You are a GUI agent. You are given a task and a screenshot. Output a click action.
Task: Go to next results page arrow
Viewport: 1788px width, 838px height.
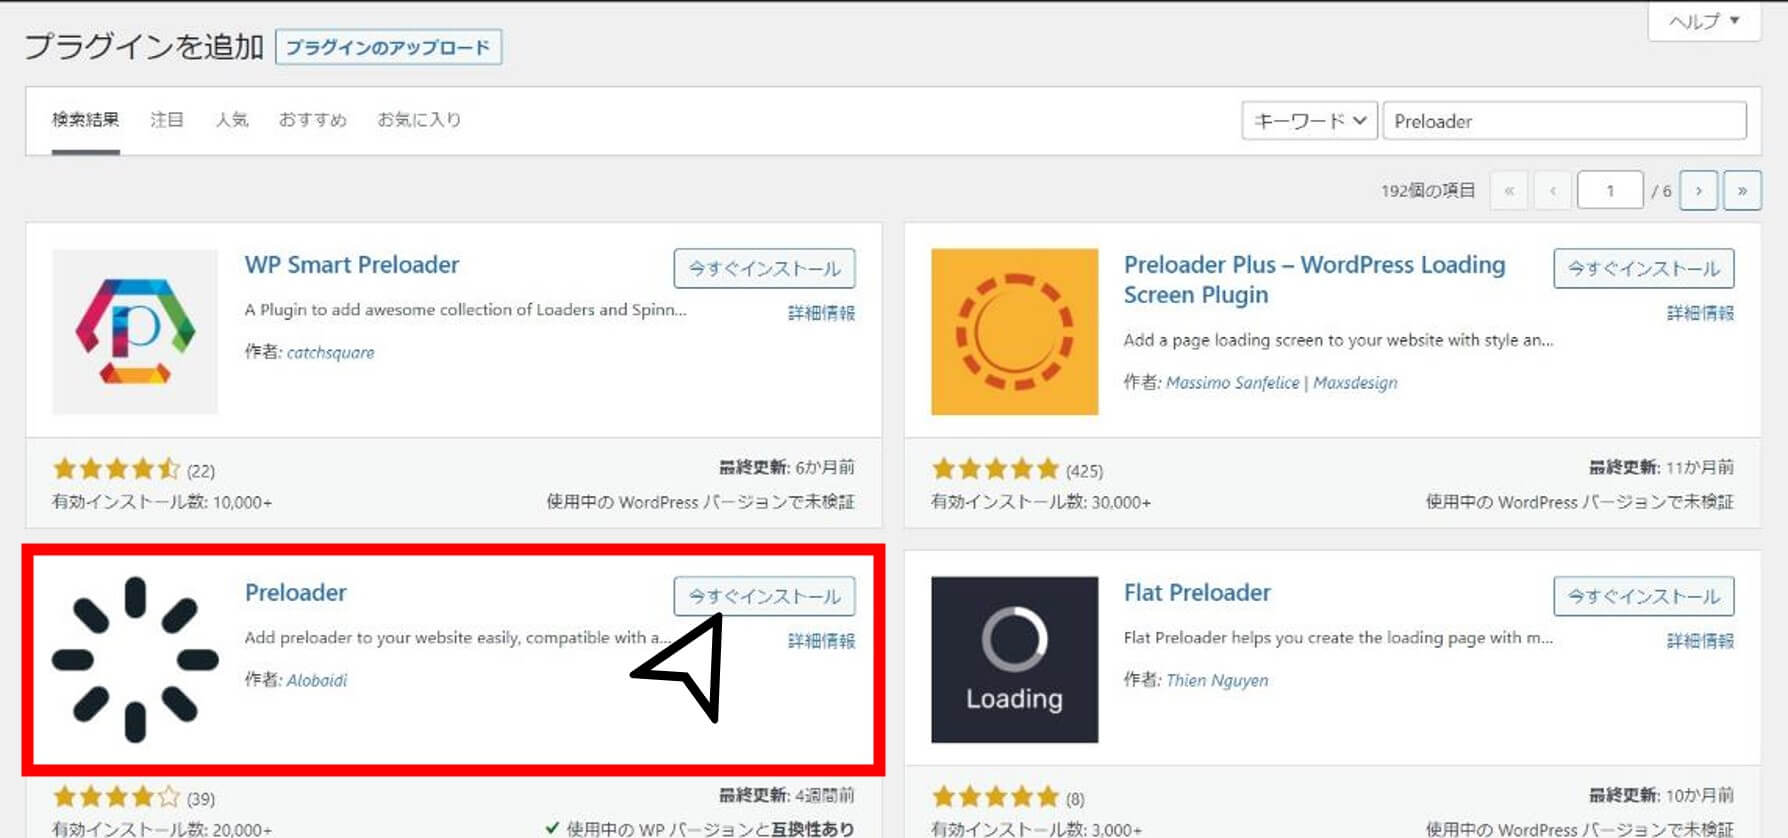tap(1698, 190)
